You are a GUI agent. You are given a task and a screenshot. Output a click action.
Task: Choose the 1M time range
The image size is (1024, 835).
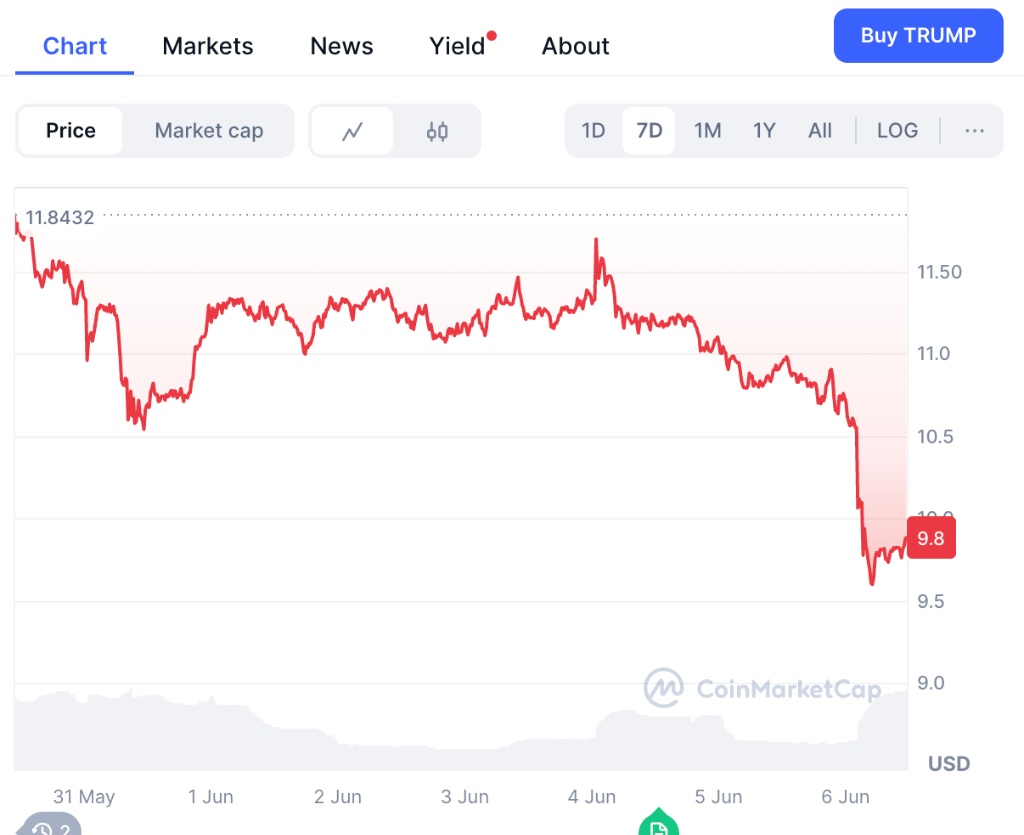click(x=708, y=131)
